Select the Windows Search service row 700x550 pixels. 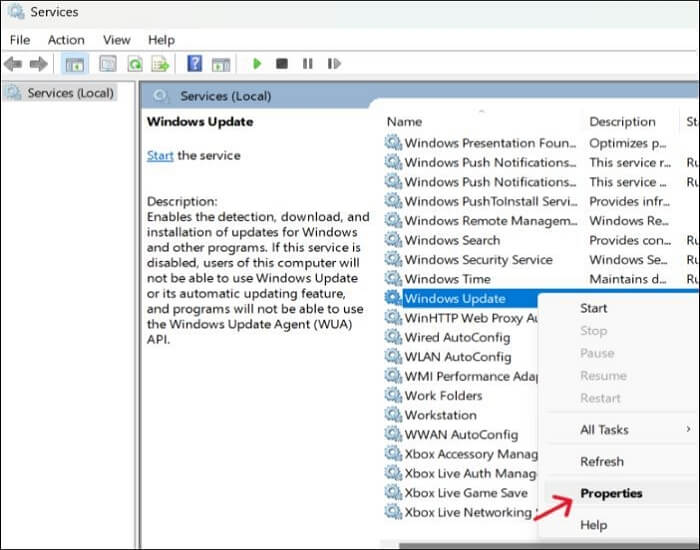(452, 240)
